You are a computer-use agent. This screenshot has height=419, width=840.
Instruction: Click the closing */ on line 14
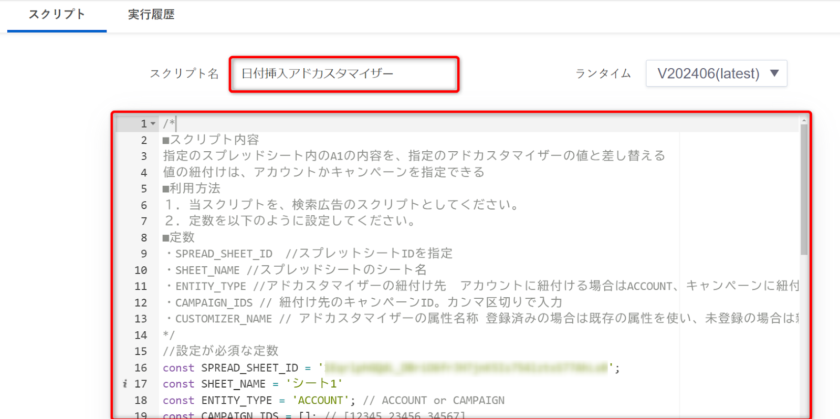(x=168, y=334)
